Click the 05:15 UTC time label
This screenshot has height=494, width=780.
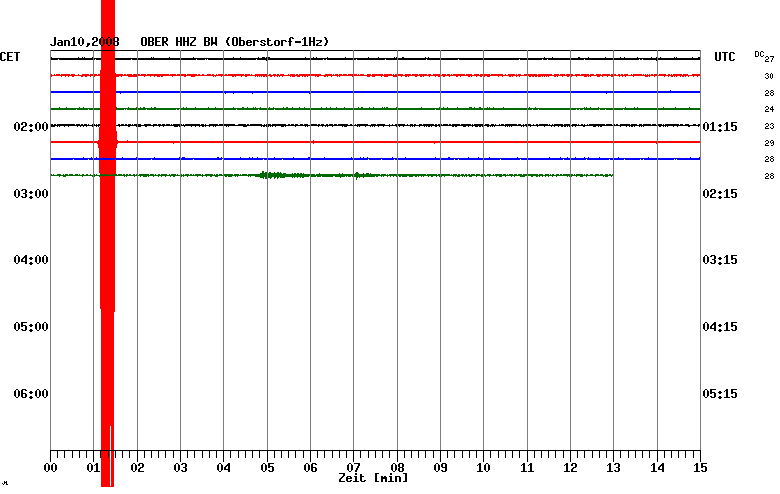click(720, 394)
